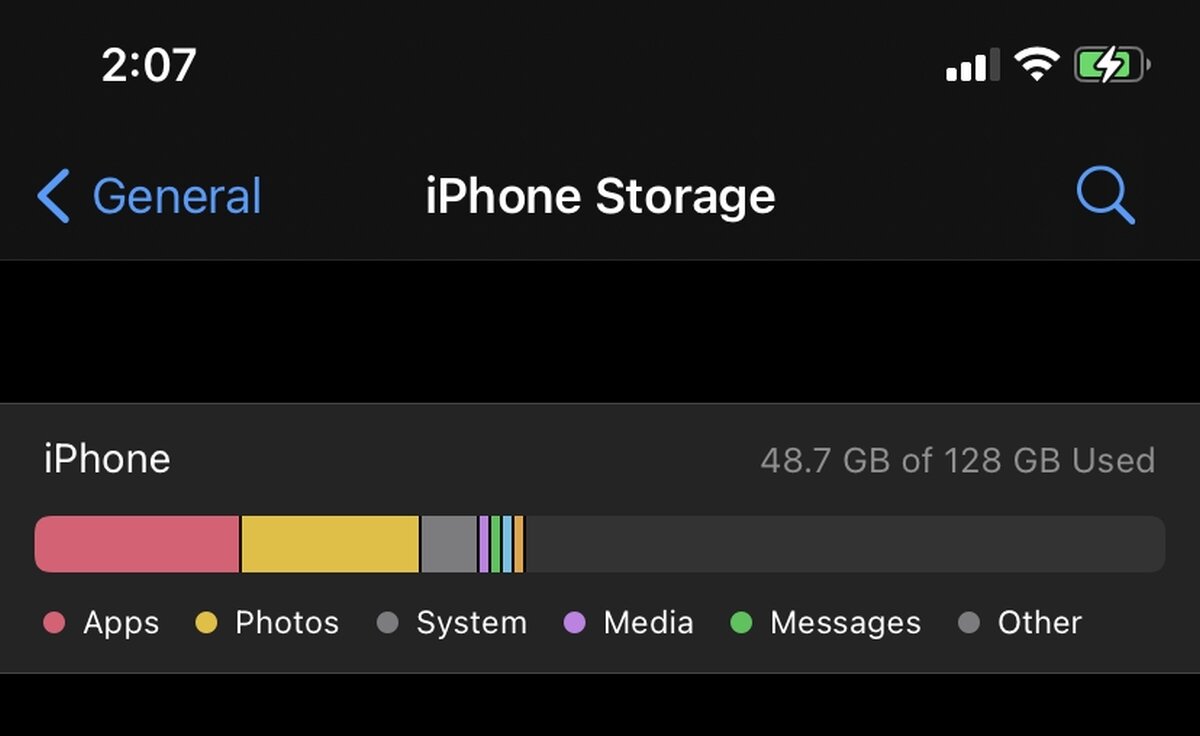Click the gray System segment in storage bar
The width and height of the screenshot is (1200, 736).
[449, 544]
